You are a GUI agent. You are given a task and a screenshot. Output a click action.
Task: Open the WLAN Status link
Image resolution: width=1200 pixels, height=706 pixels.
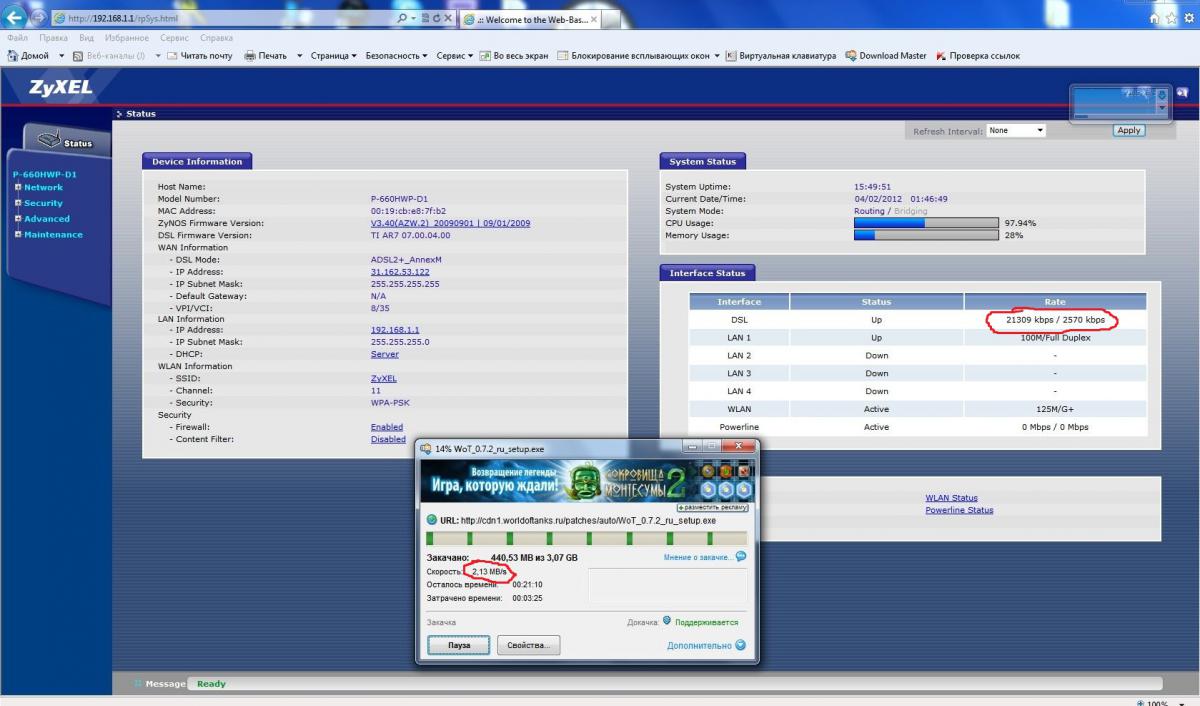coord(951,498)
